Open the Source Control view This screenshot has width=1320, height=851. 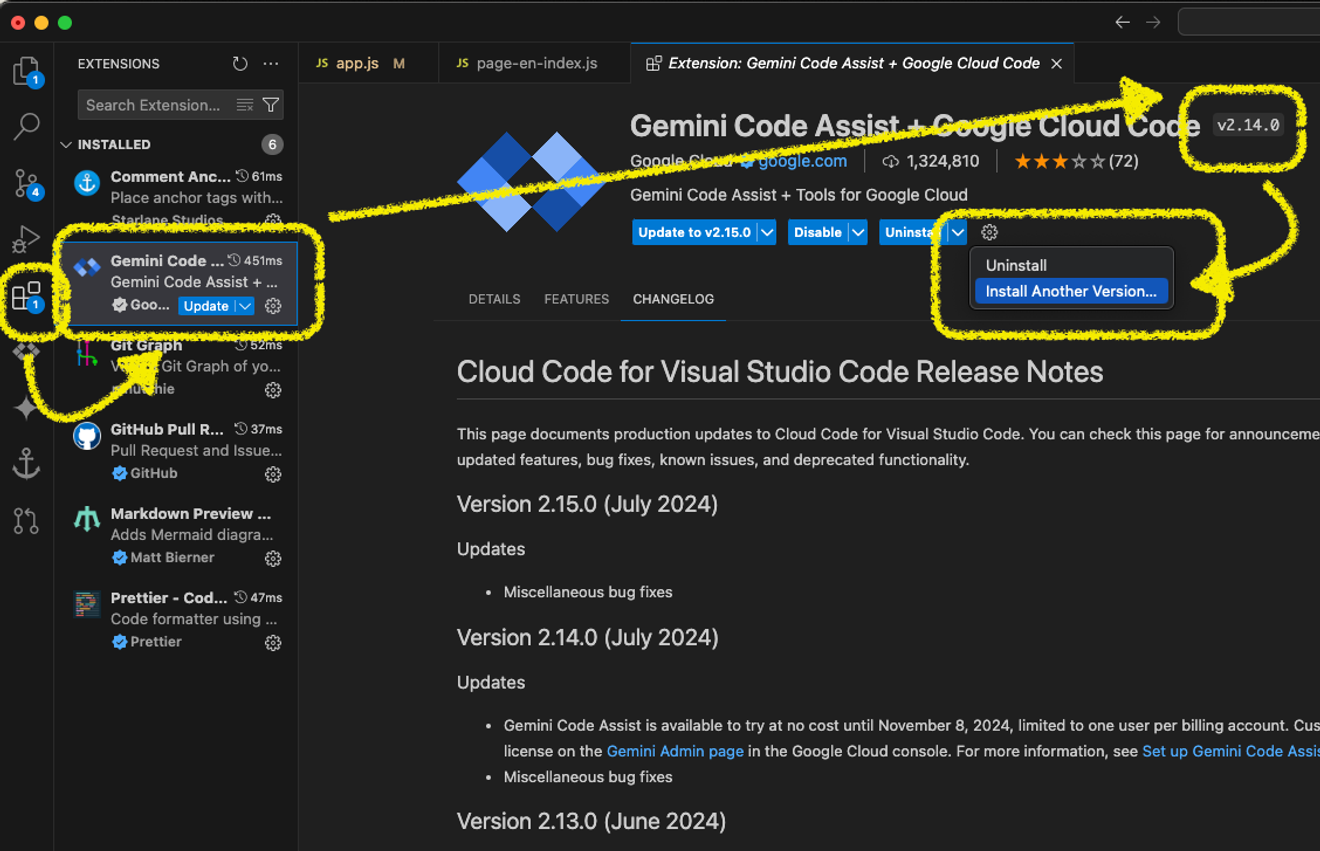[26, 183]
